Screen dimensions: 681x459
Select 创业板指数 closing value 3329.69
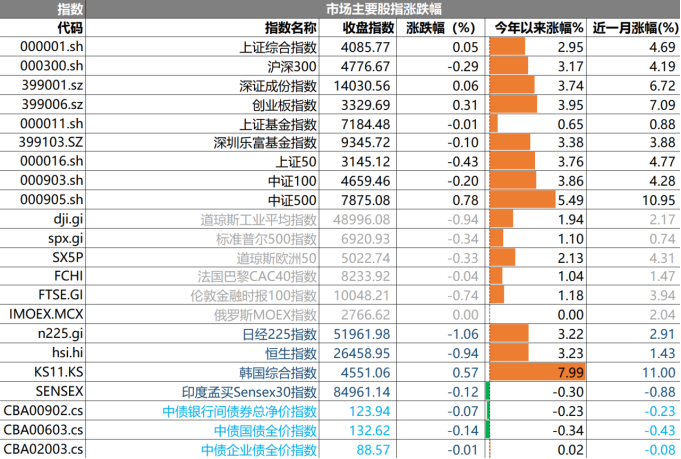tap(366, 105)
